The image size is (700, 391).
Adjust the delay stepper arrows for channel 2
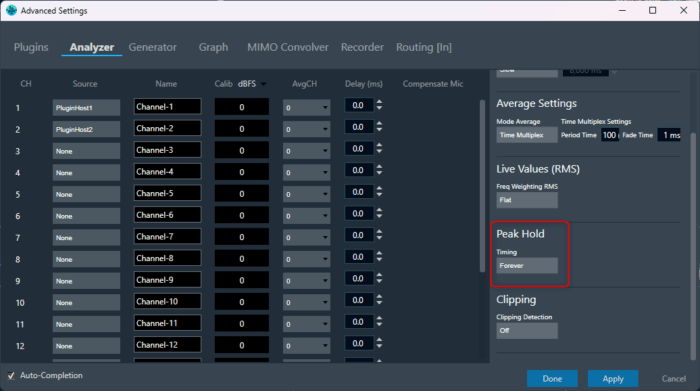click(x=379, y=127)
